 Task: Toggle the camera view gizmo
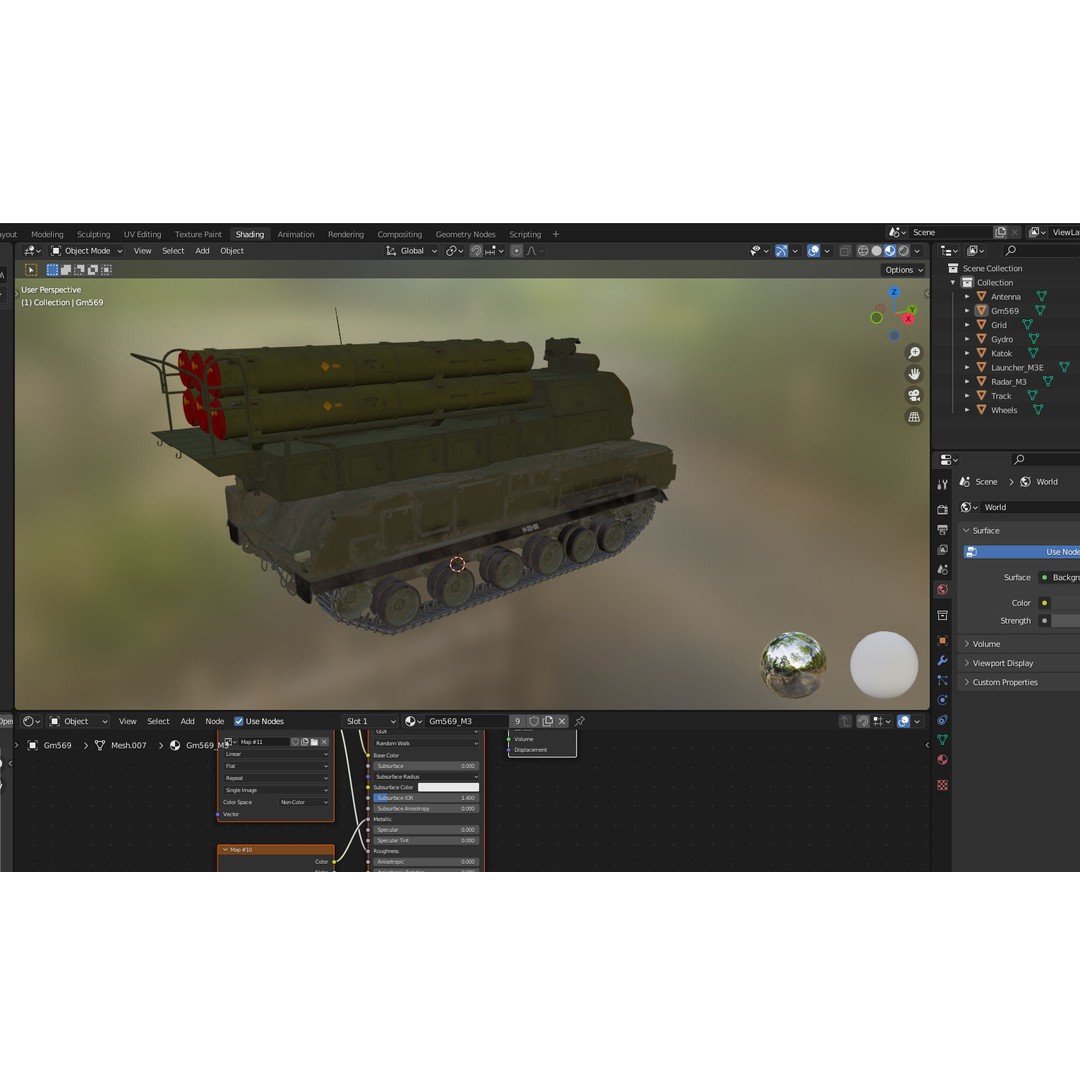click(x=914, y=395)
